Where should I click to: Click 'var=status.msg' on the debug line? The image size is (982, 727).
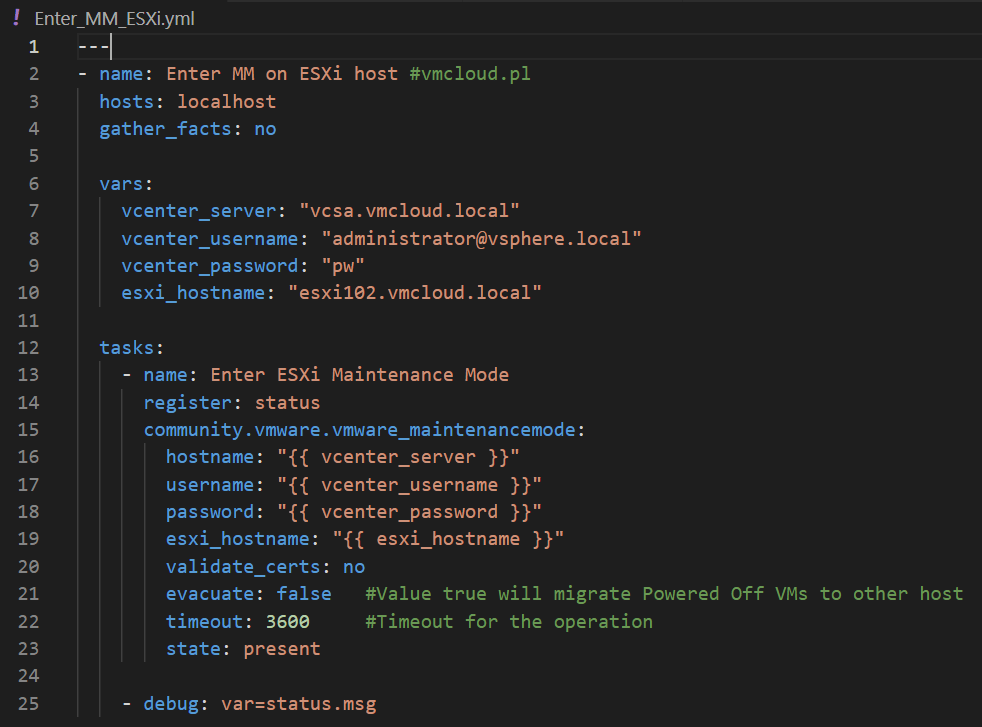299,704
